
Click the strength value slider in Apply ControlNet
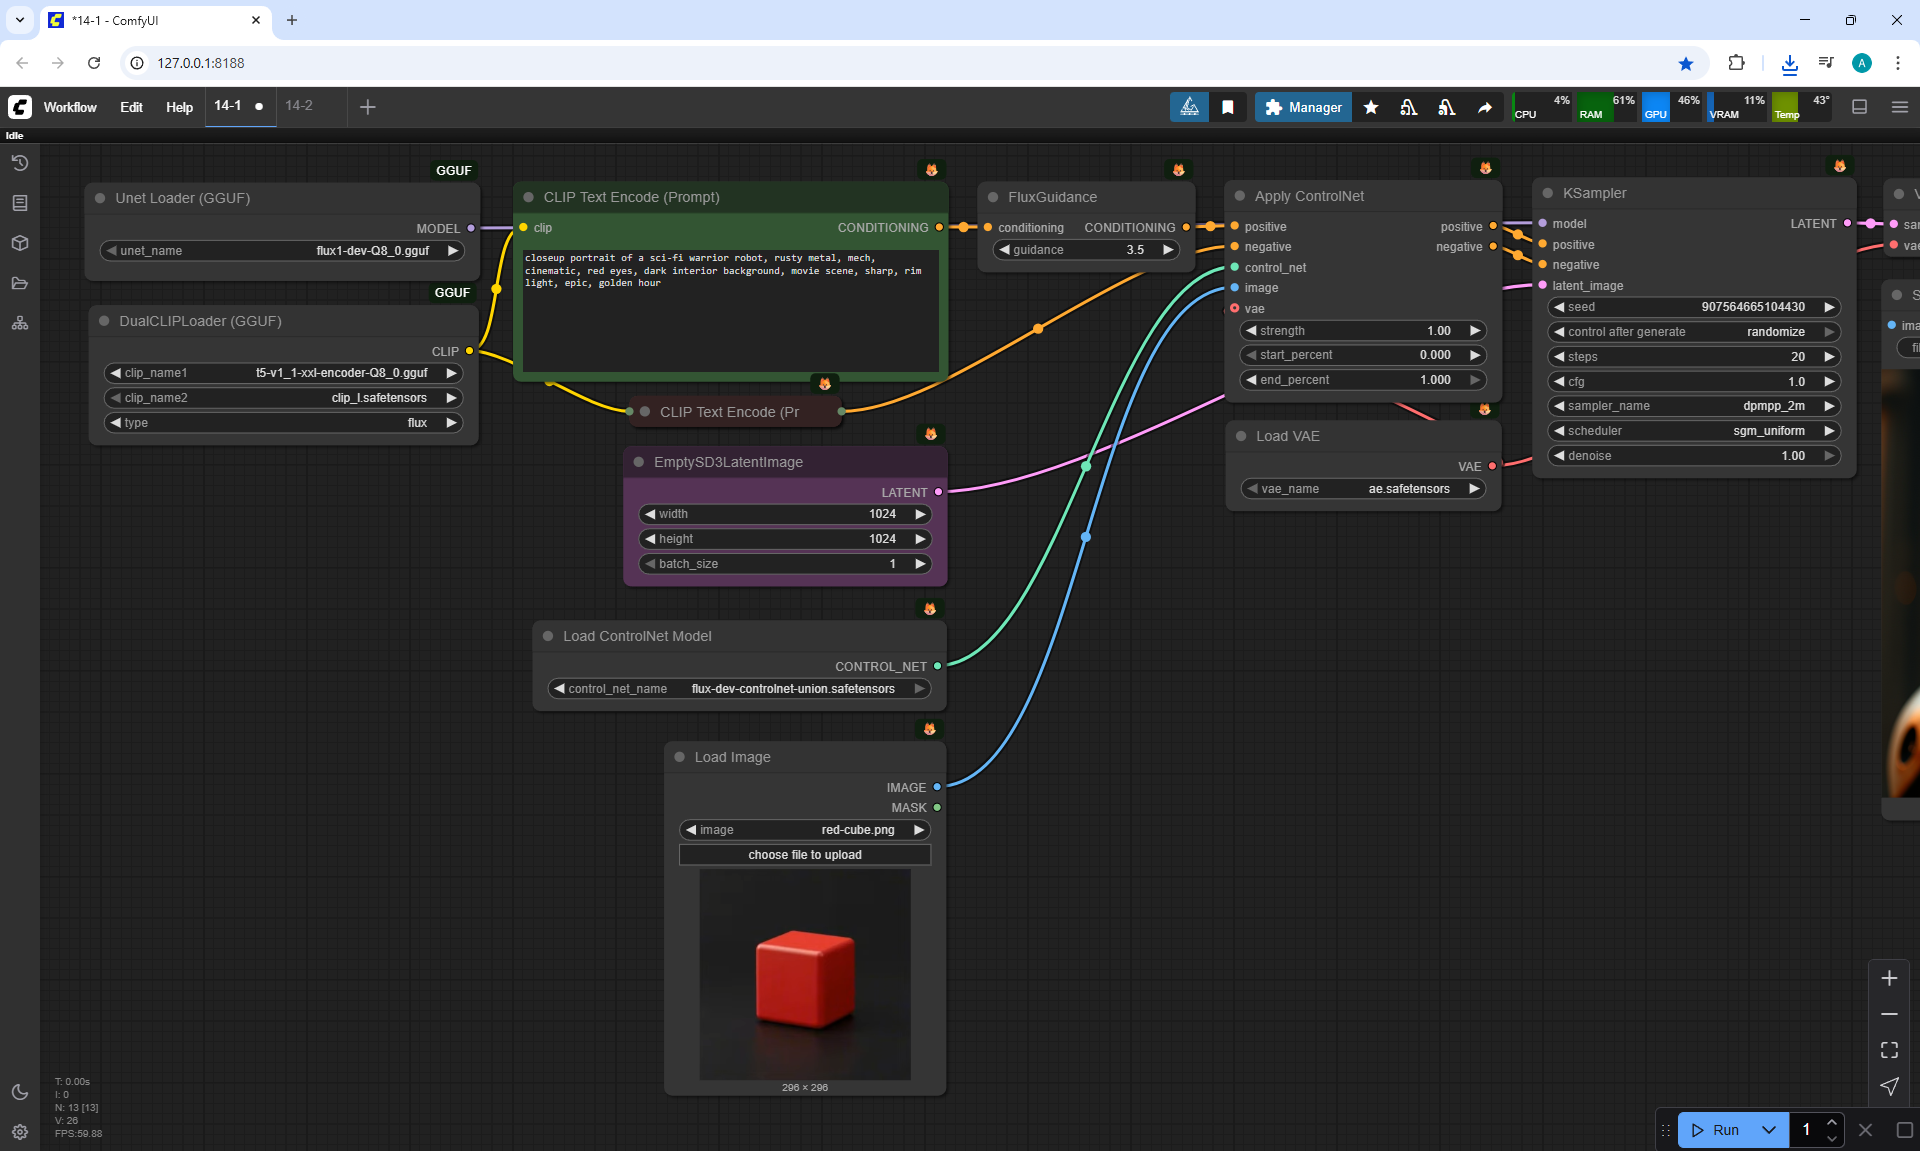(1363, 331)
